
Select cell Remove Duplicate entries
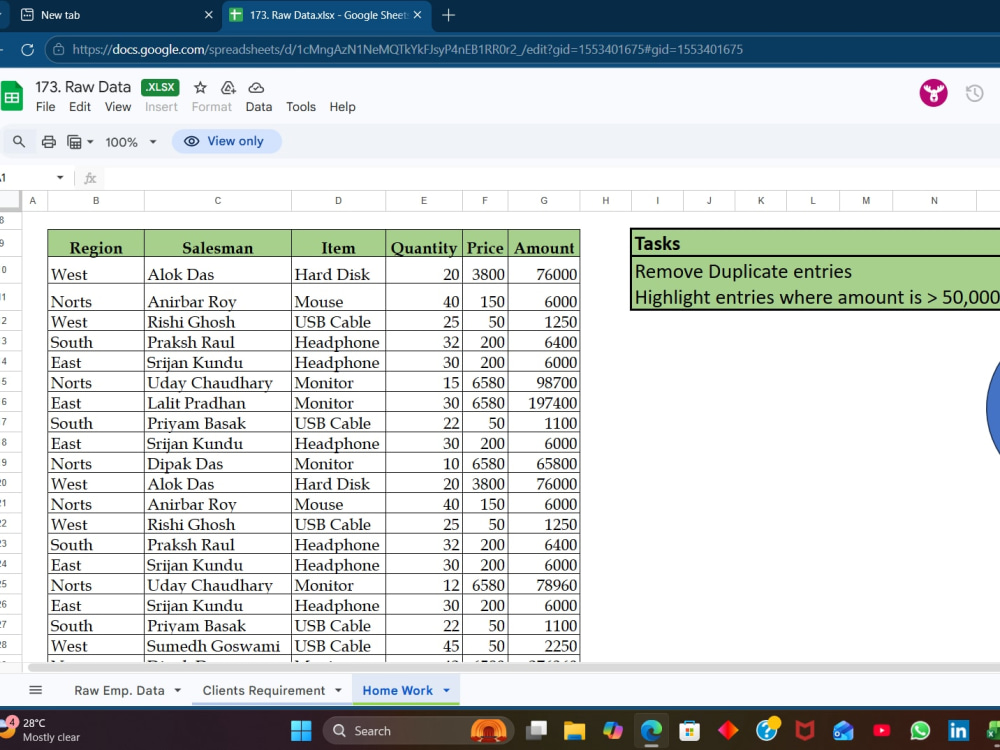point(815,271)
